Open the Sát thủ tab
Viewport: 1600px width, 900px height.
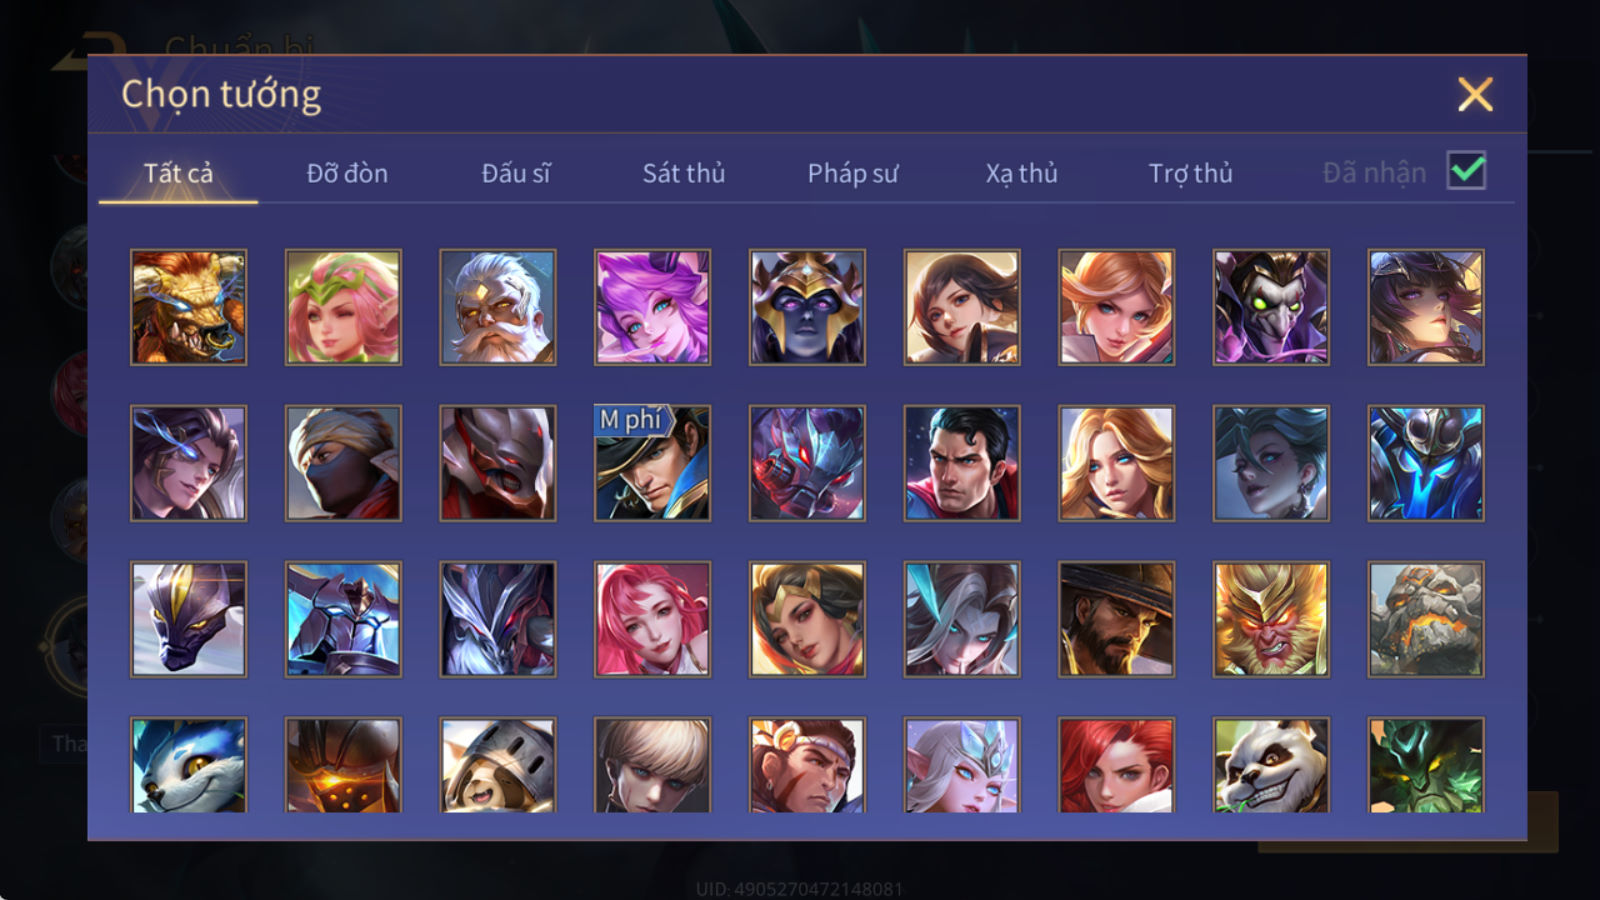click(683, 173)
